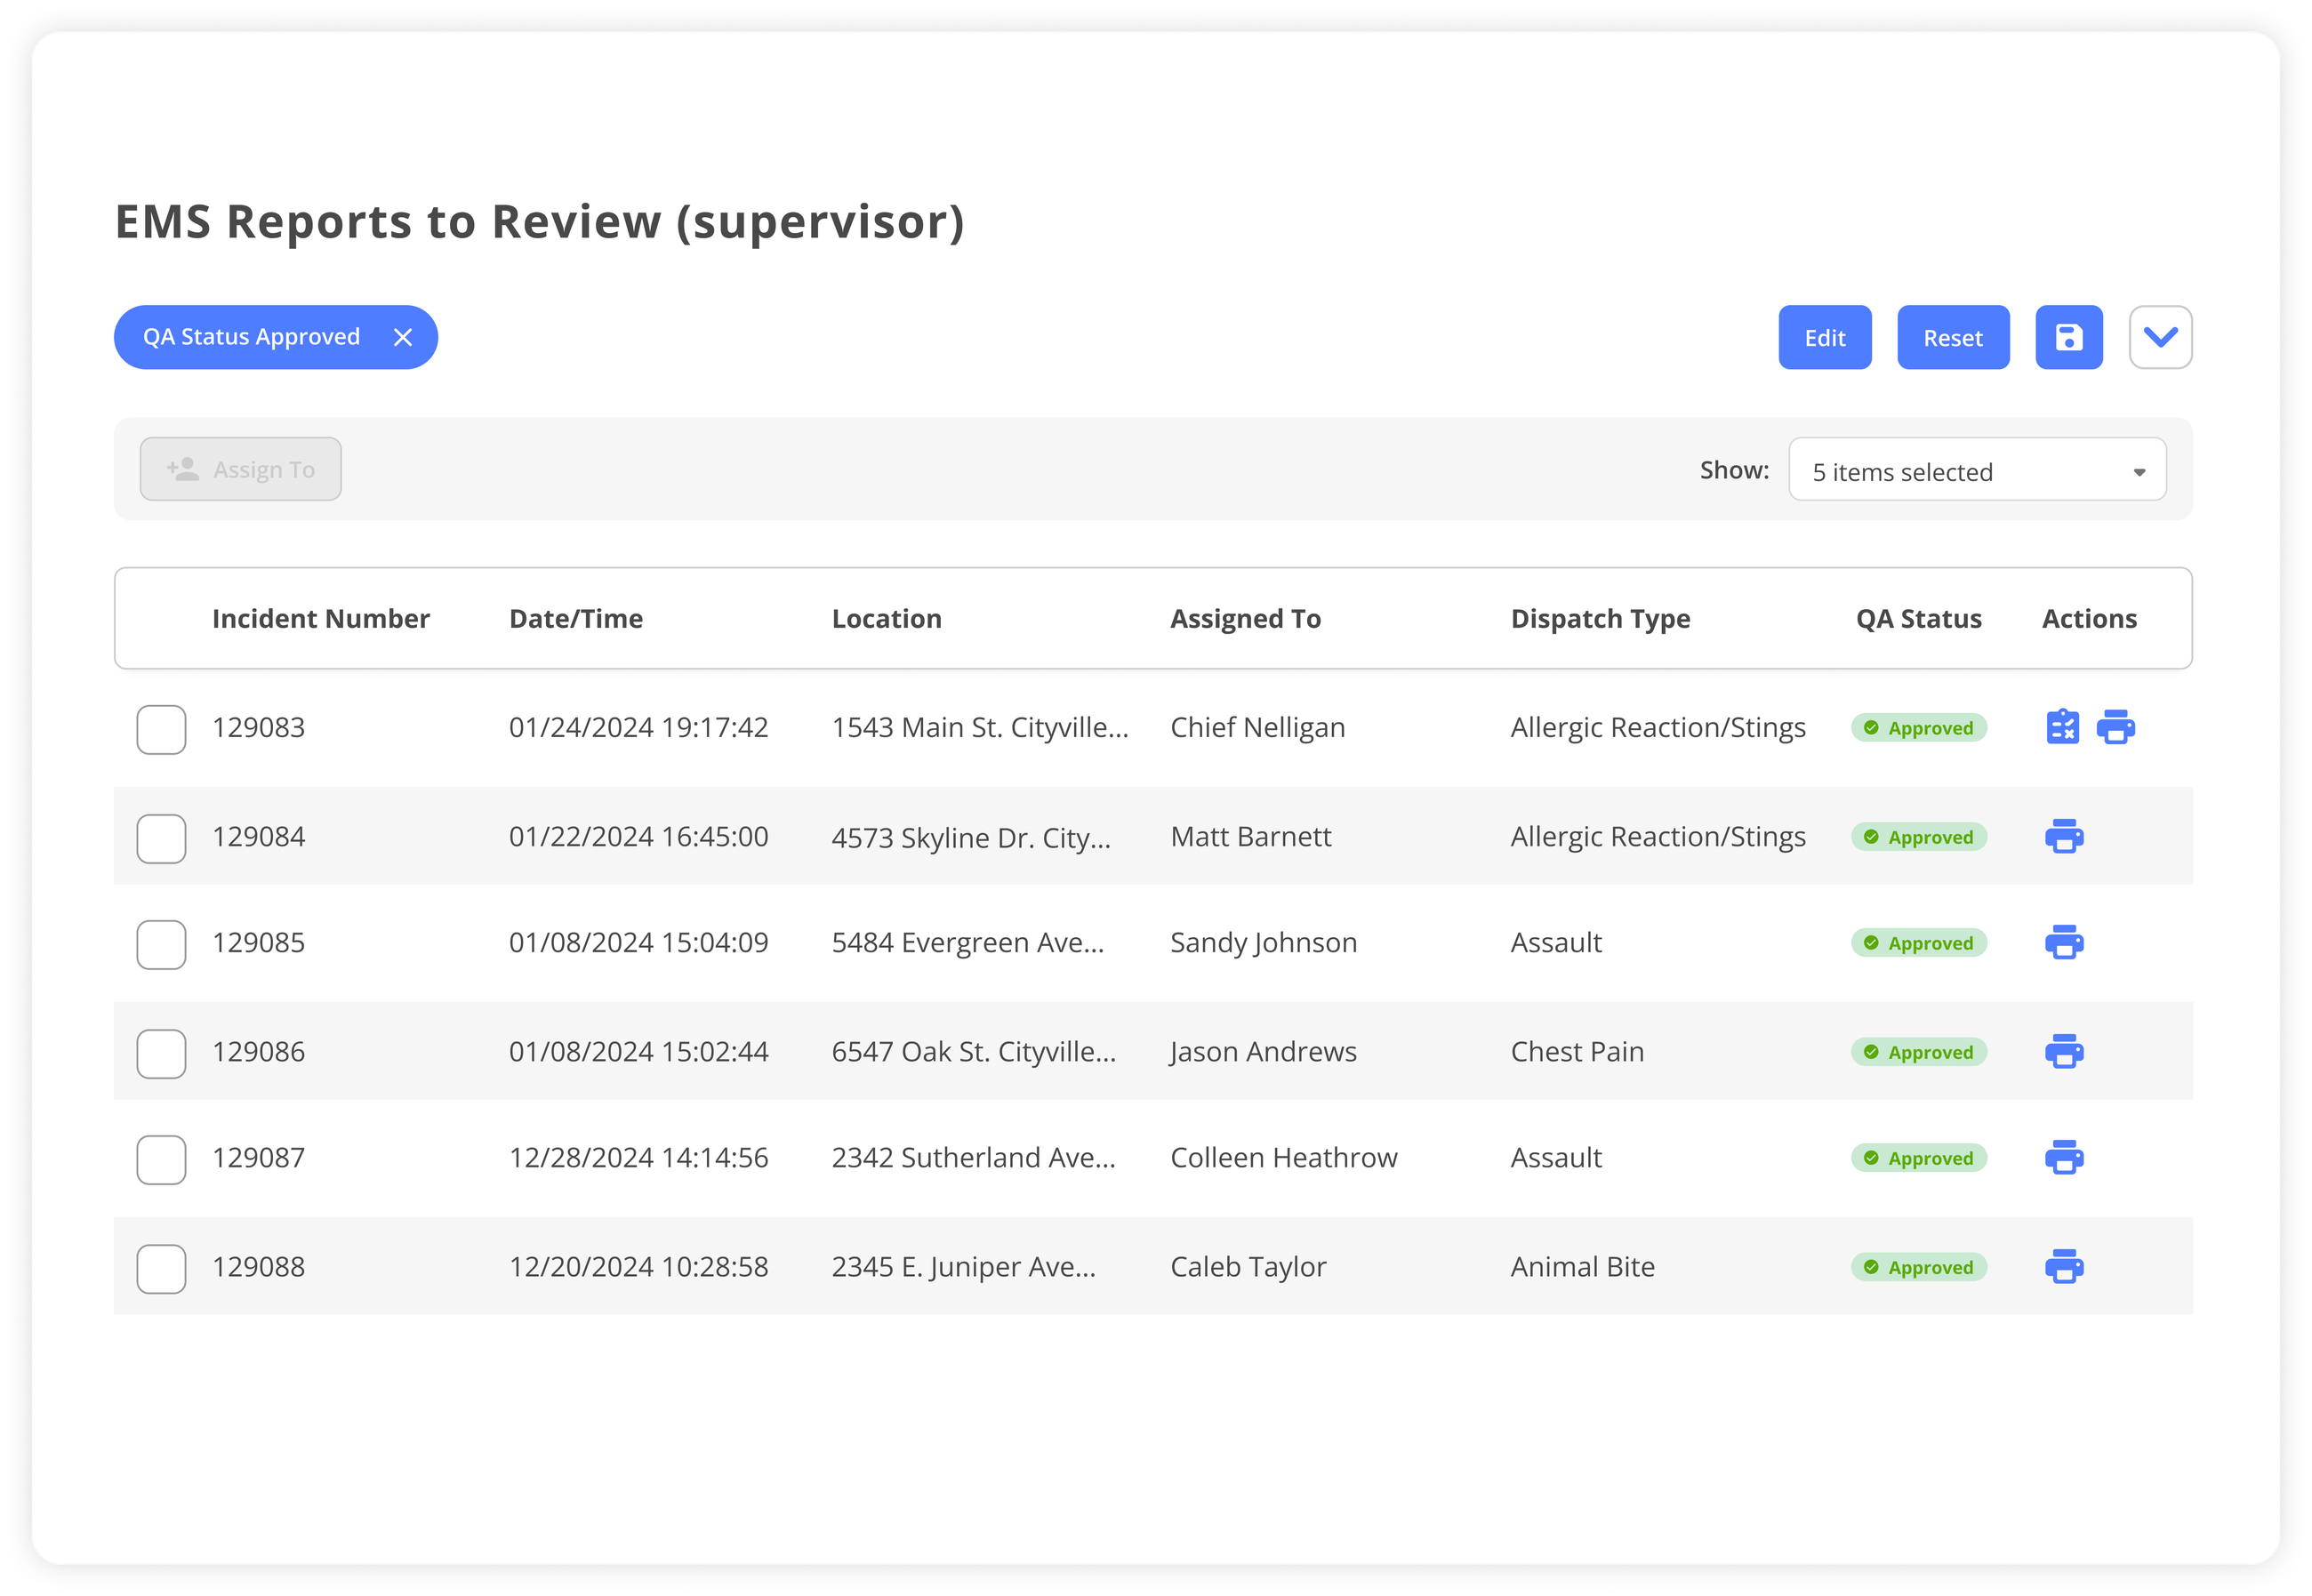
Task: Print report for incident 129087
Action: [2064, 1157]
